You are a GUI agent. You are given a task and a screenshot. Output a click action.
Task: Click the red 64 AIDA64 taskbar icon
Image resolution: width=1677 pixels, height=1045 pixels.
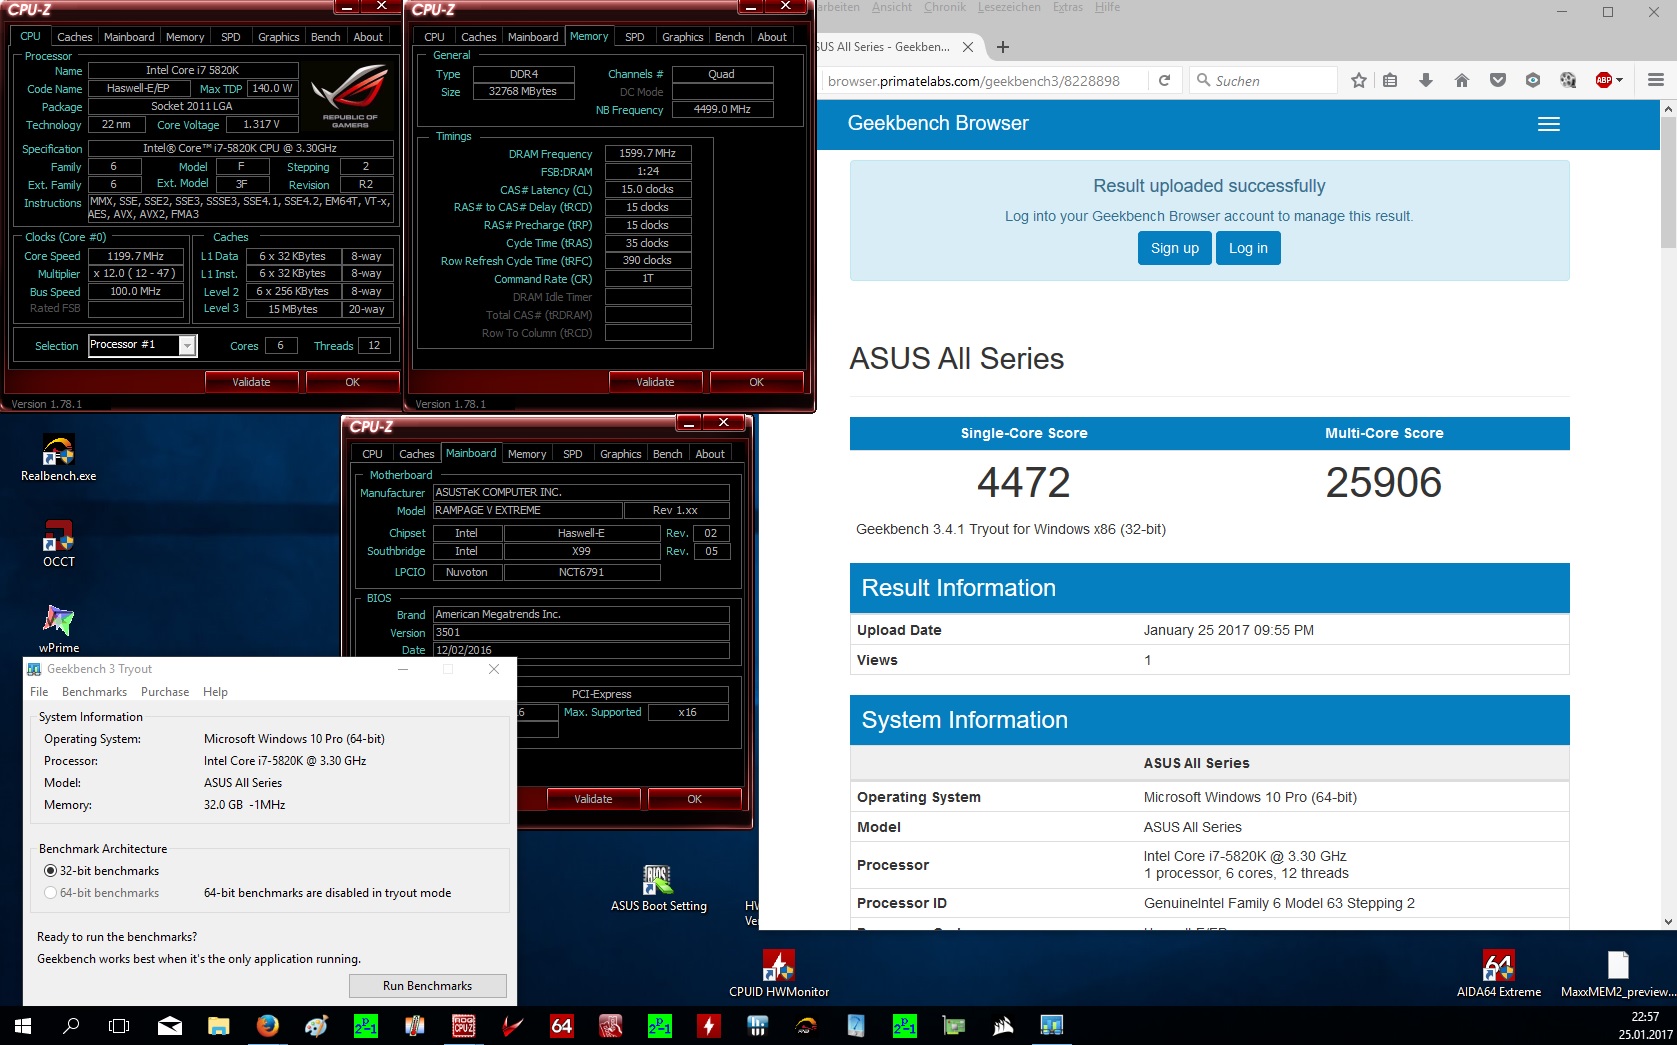(562, 1026)
